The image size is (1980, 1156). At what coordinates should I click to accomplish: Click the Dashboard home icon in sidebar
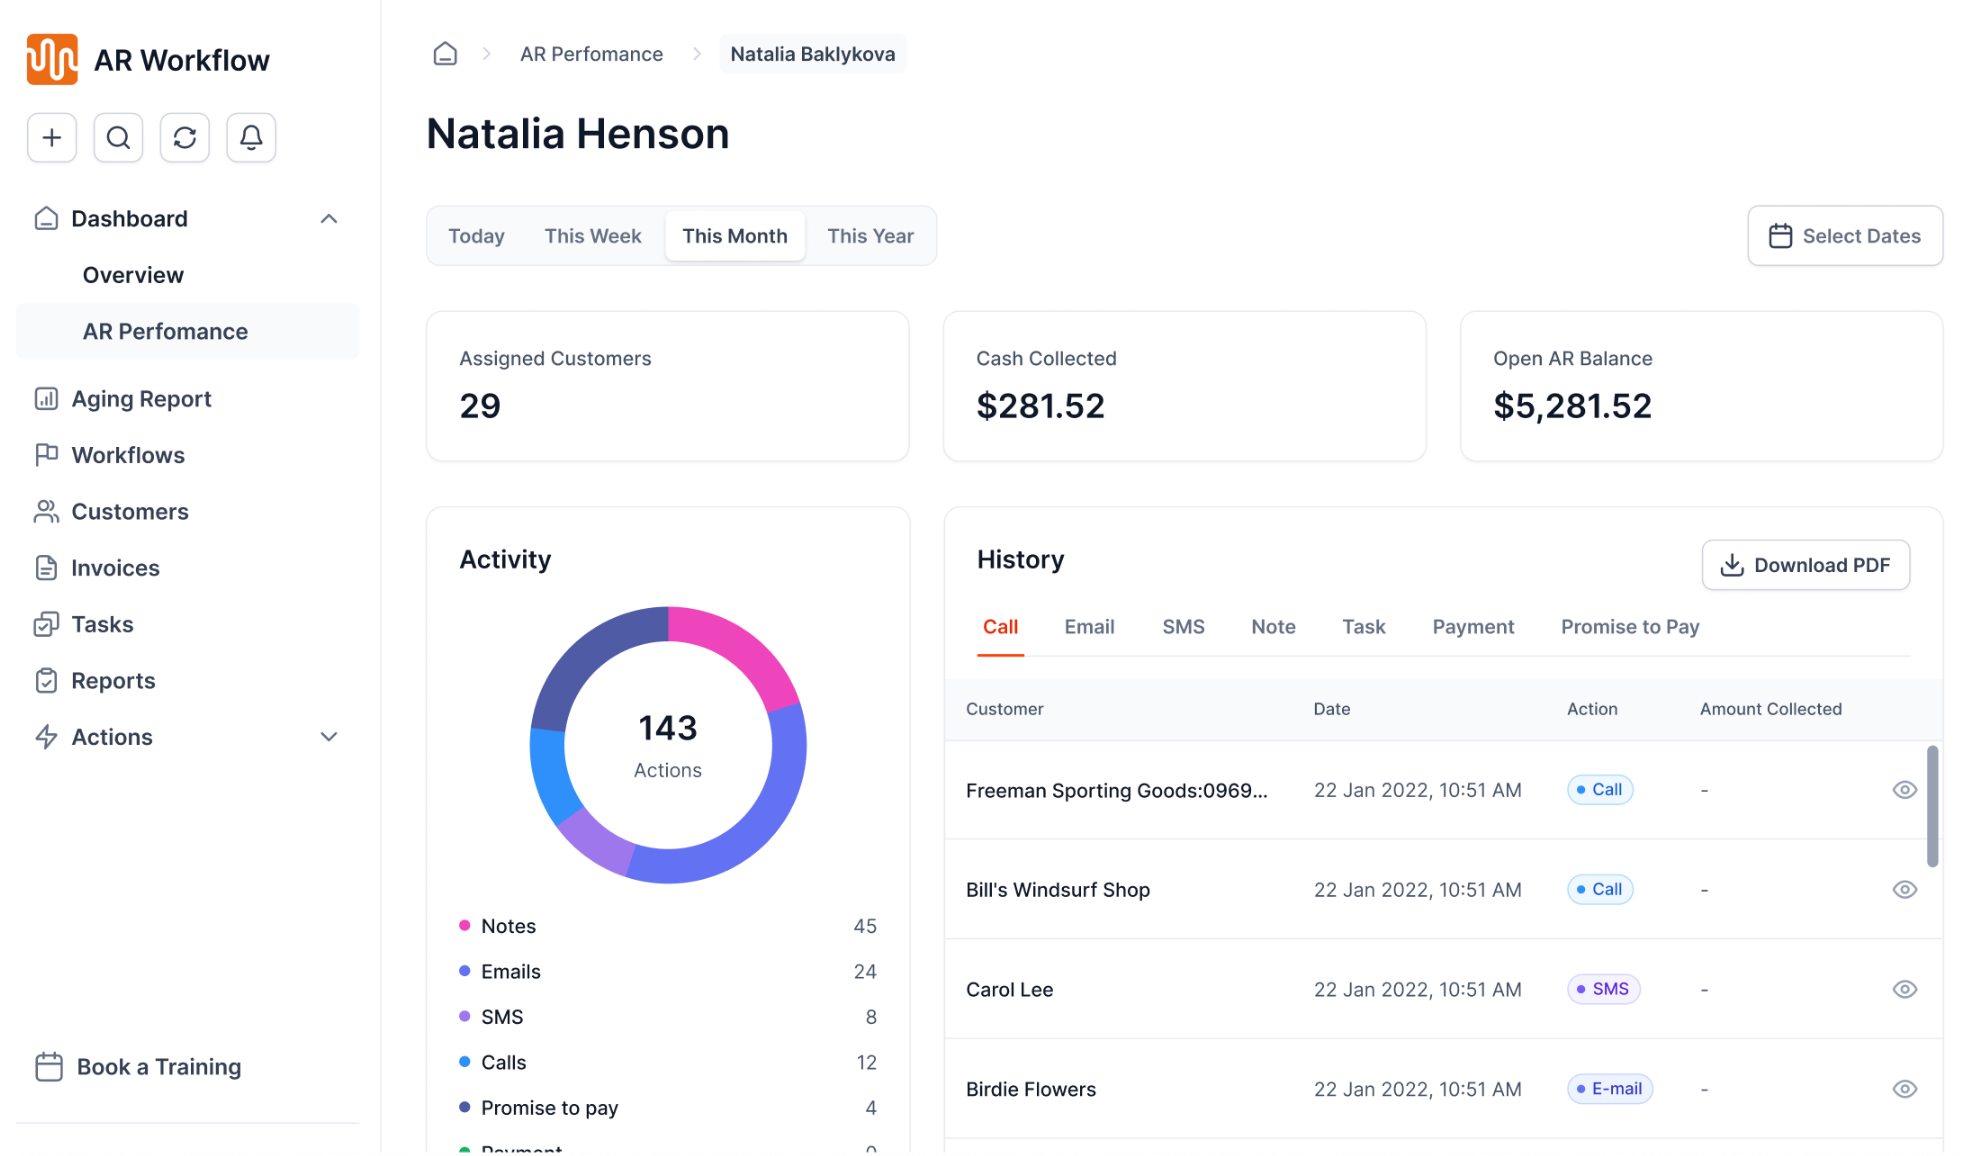click(x=46, y=218)
